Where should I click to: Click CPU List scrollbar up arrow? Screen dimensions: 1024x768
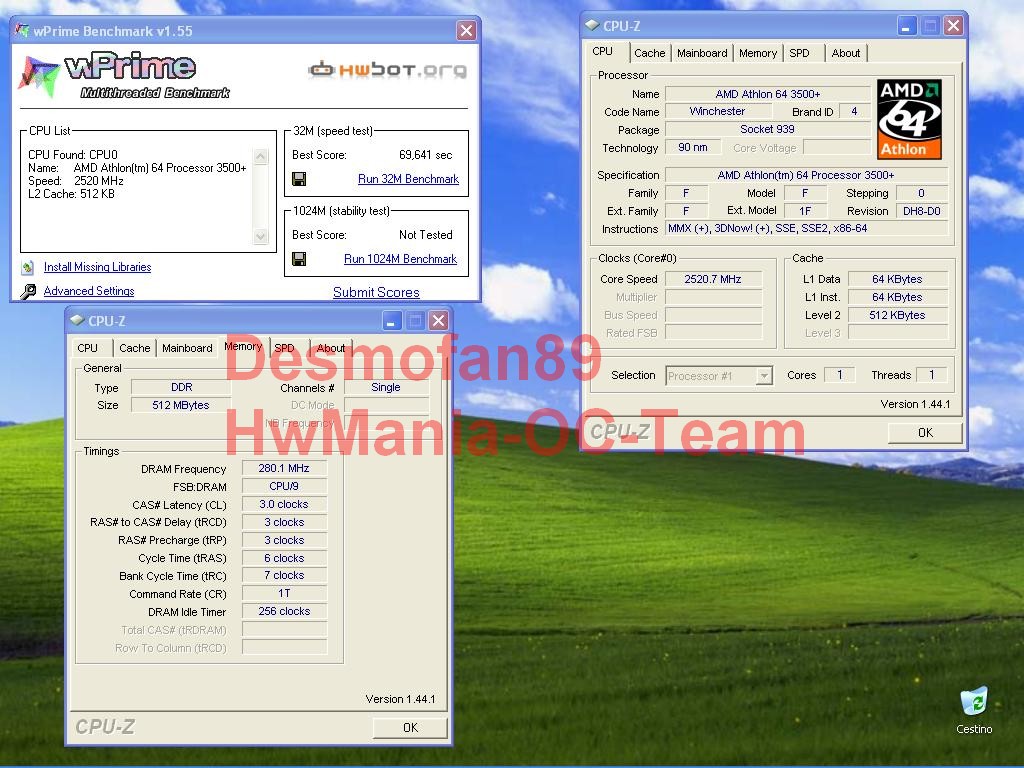261,156
